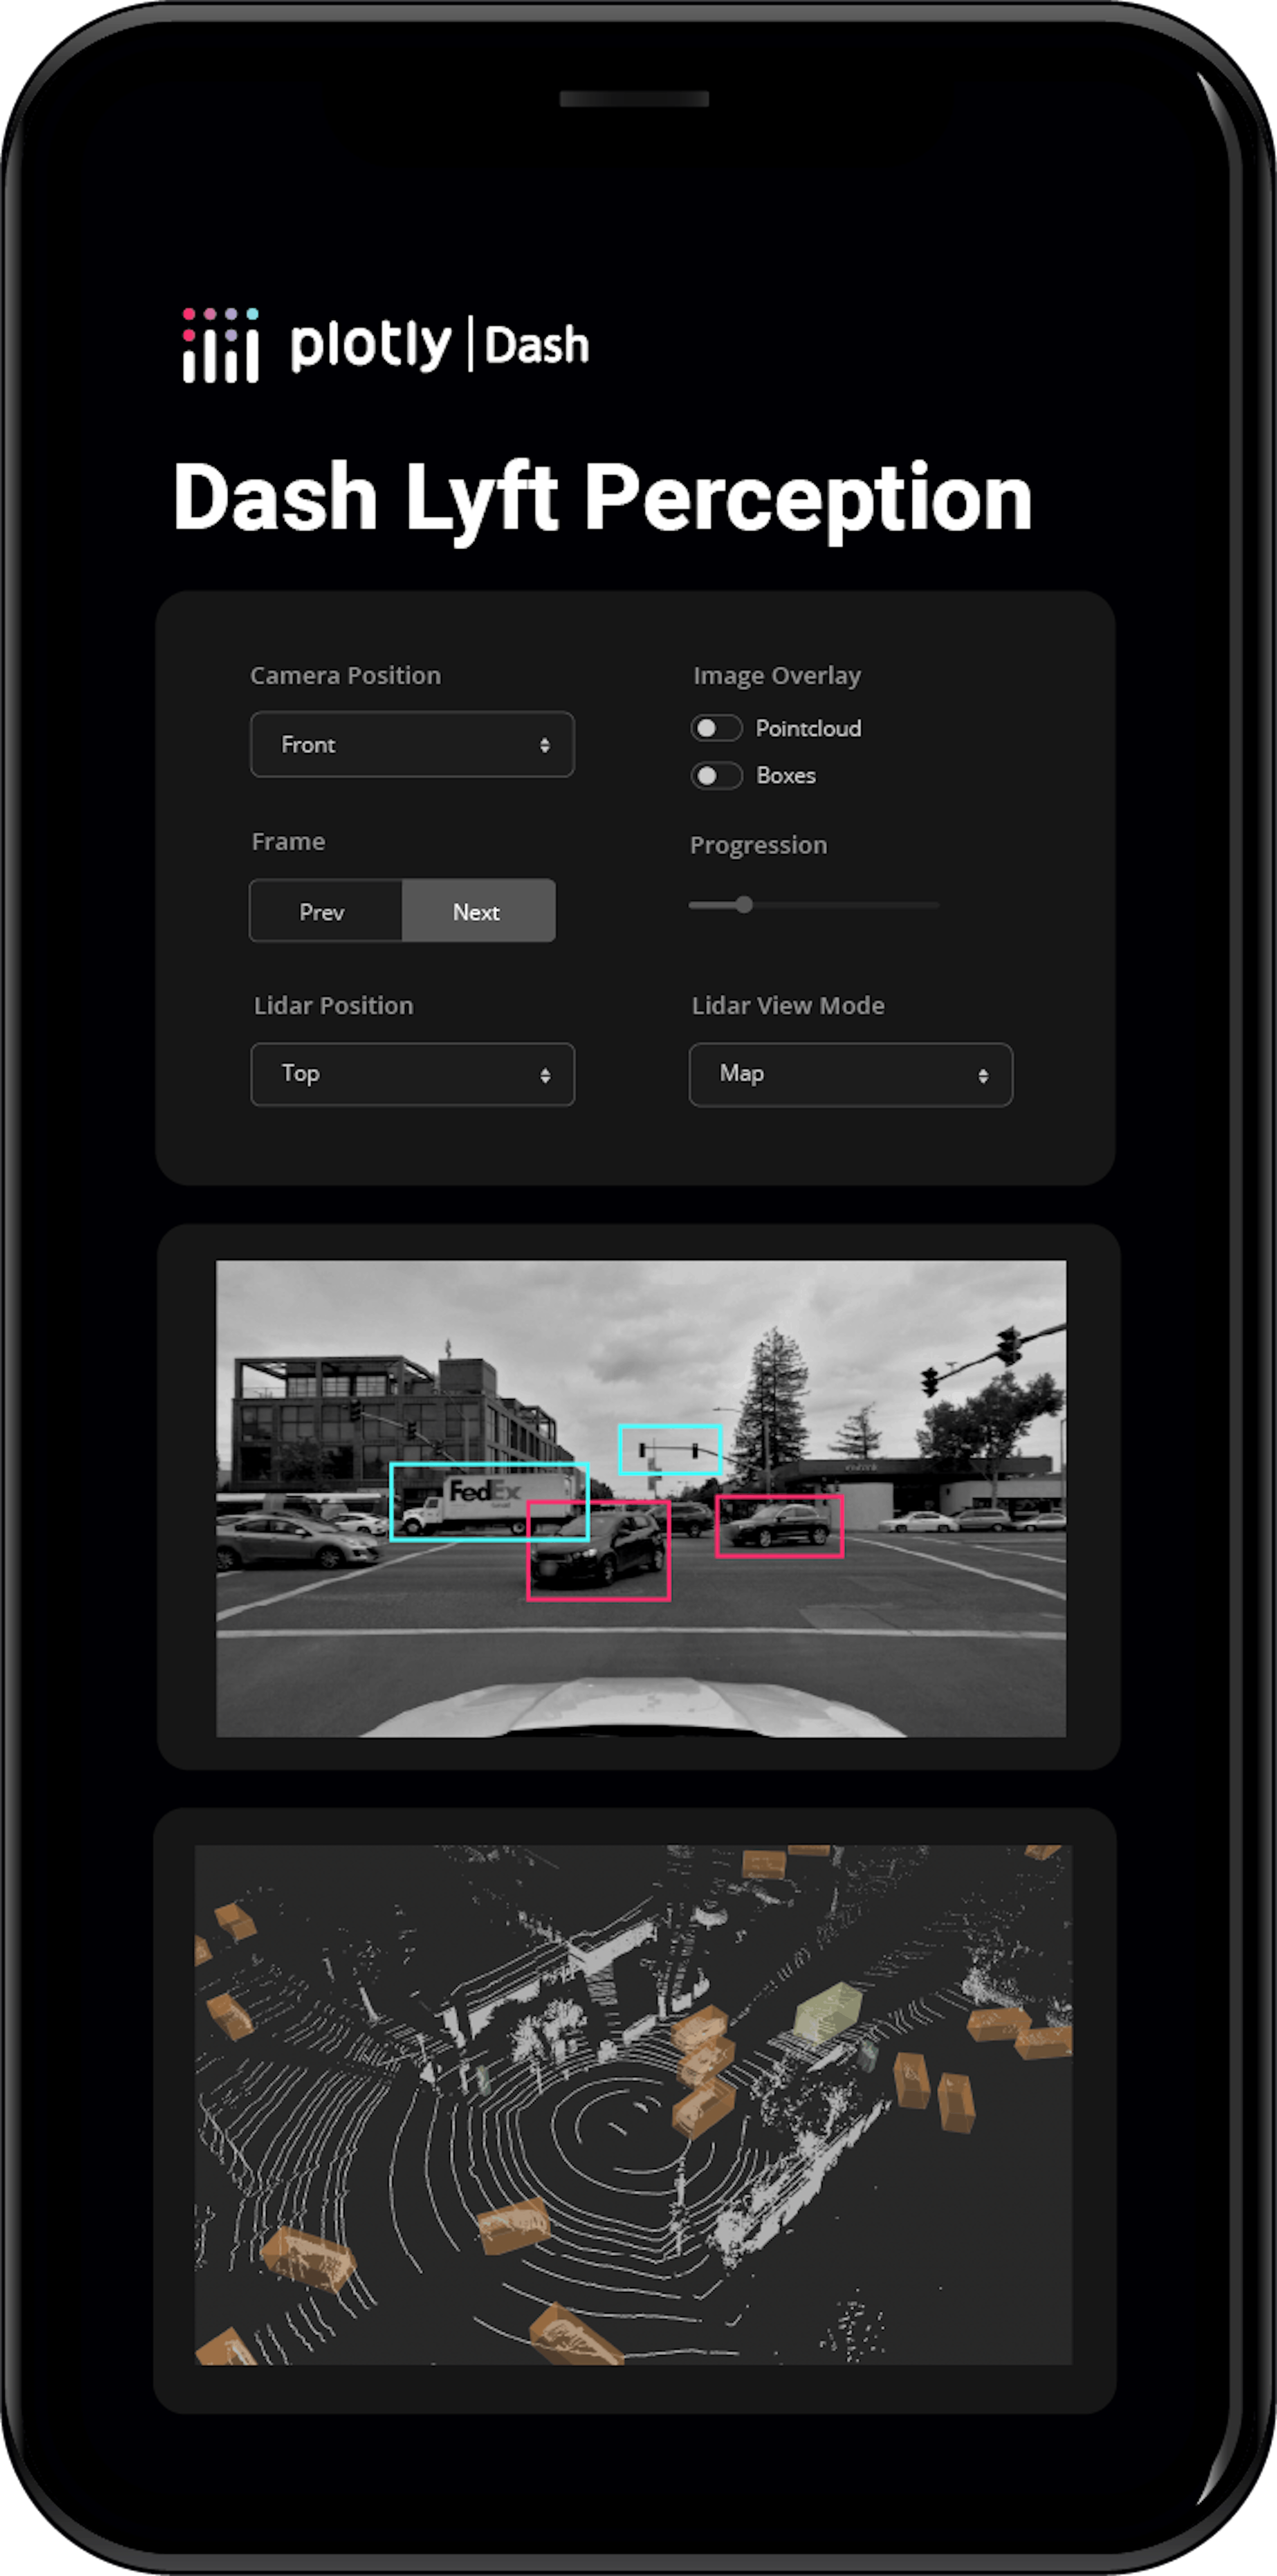Click the Lidar View Mode label
Viewport: 1277px width, 2576px height.
[788, 1006]
